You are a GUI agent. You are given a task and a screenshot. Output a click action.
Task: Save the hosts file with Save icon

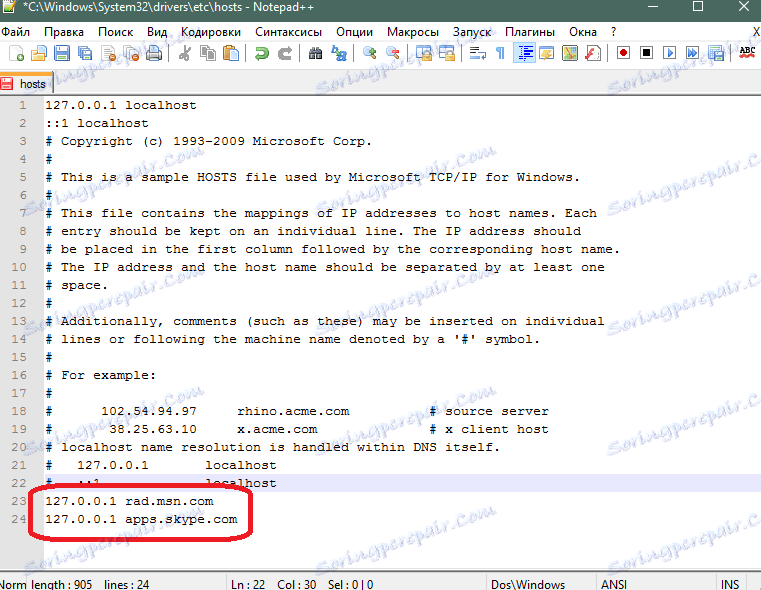(62, 53)
